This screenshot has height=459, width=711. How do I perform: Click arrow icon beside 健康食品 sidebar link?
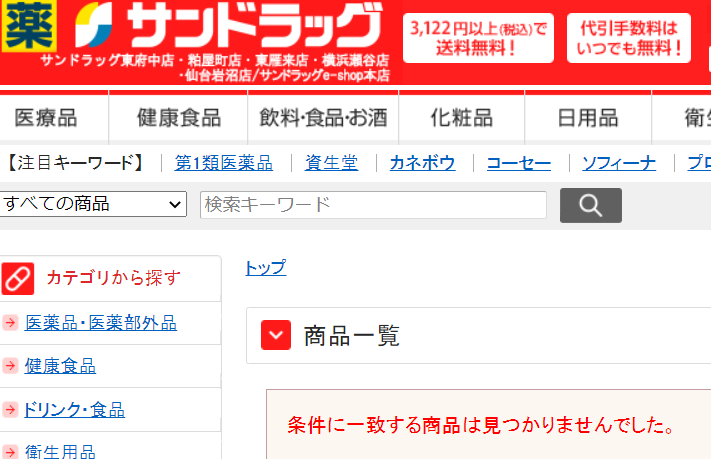tap(10, 366)
